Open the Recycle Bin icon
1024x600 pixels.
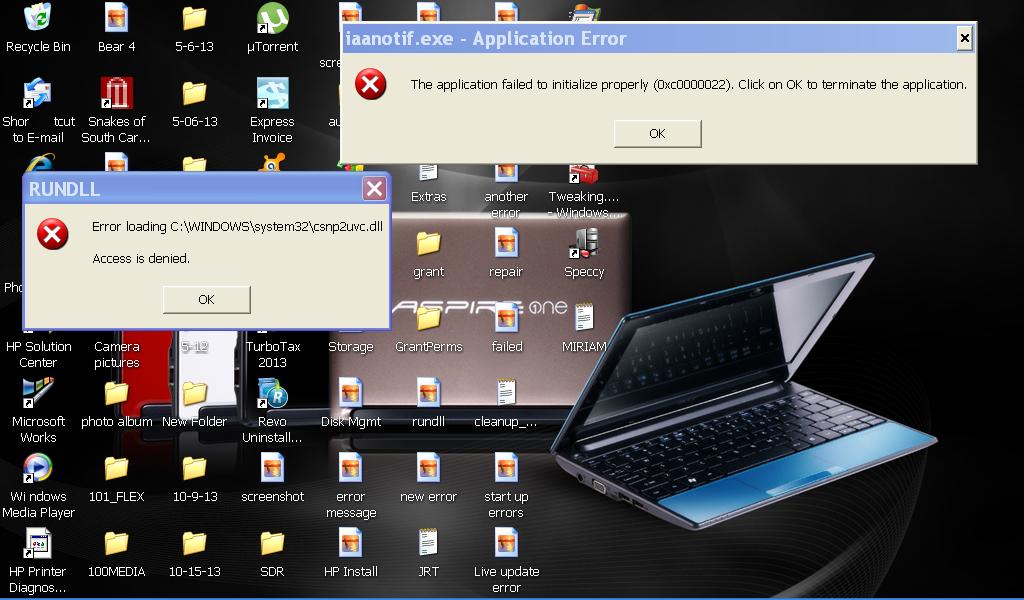38,18
